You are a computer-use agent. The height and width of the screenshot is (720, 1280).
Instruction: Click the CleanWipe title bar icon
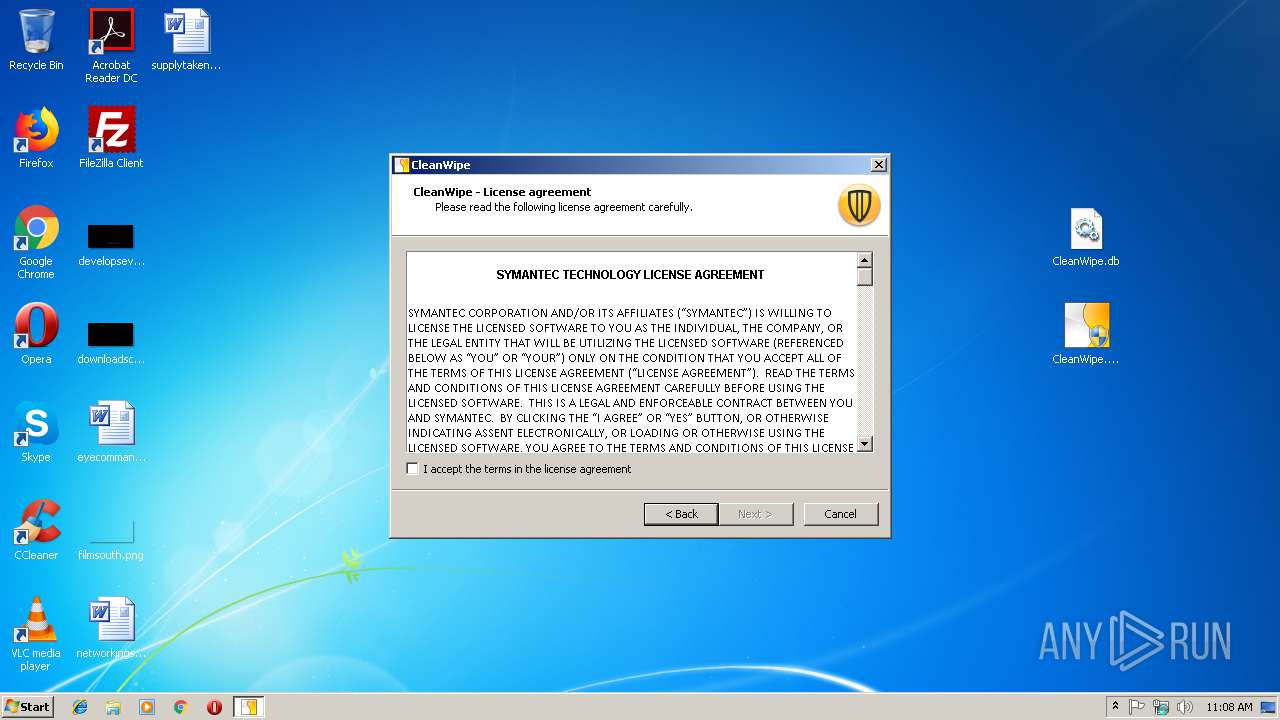coord(402,165)
